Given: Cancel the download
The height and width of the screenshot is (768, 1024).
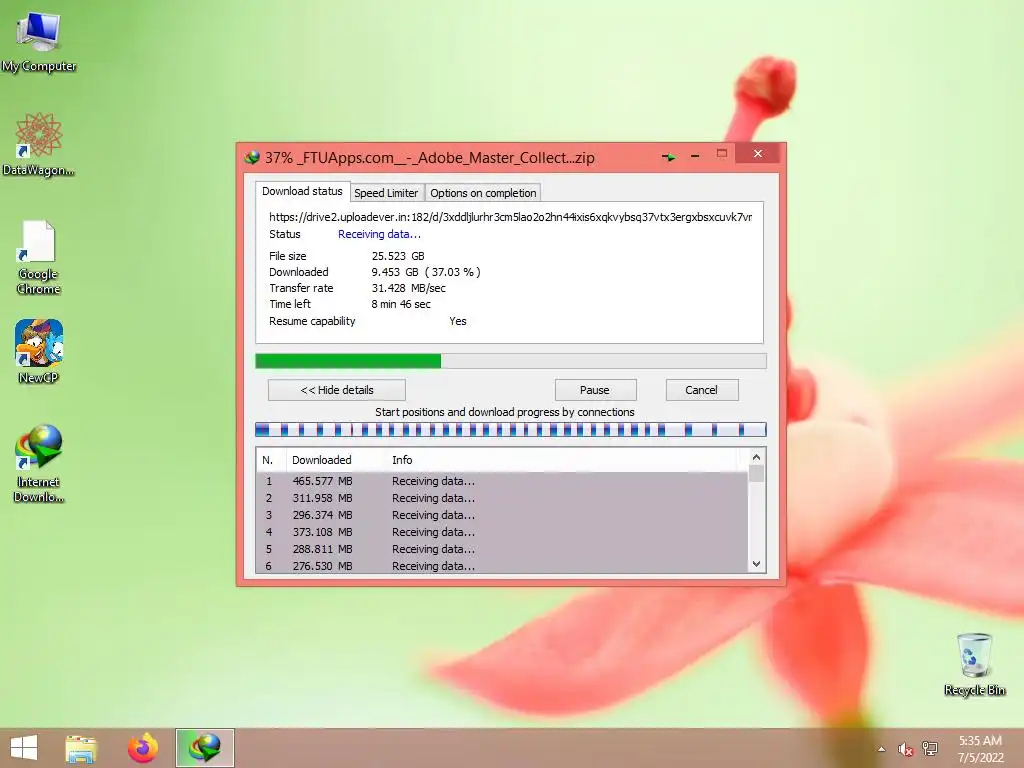Looking at the screenshot, I should [x=702, y=390].
